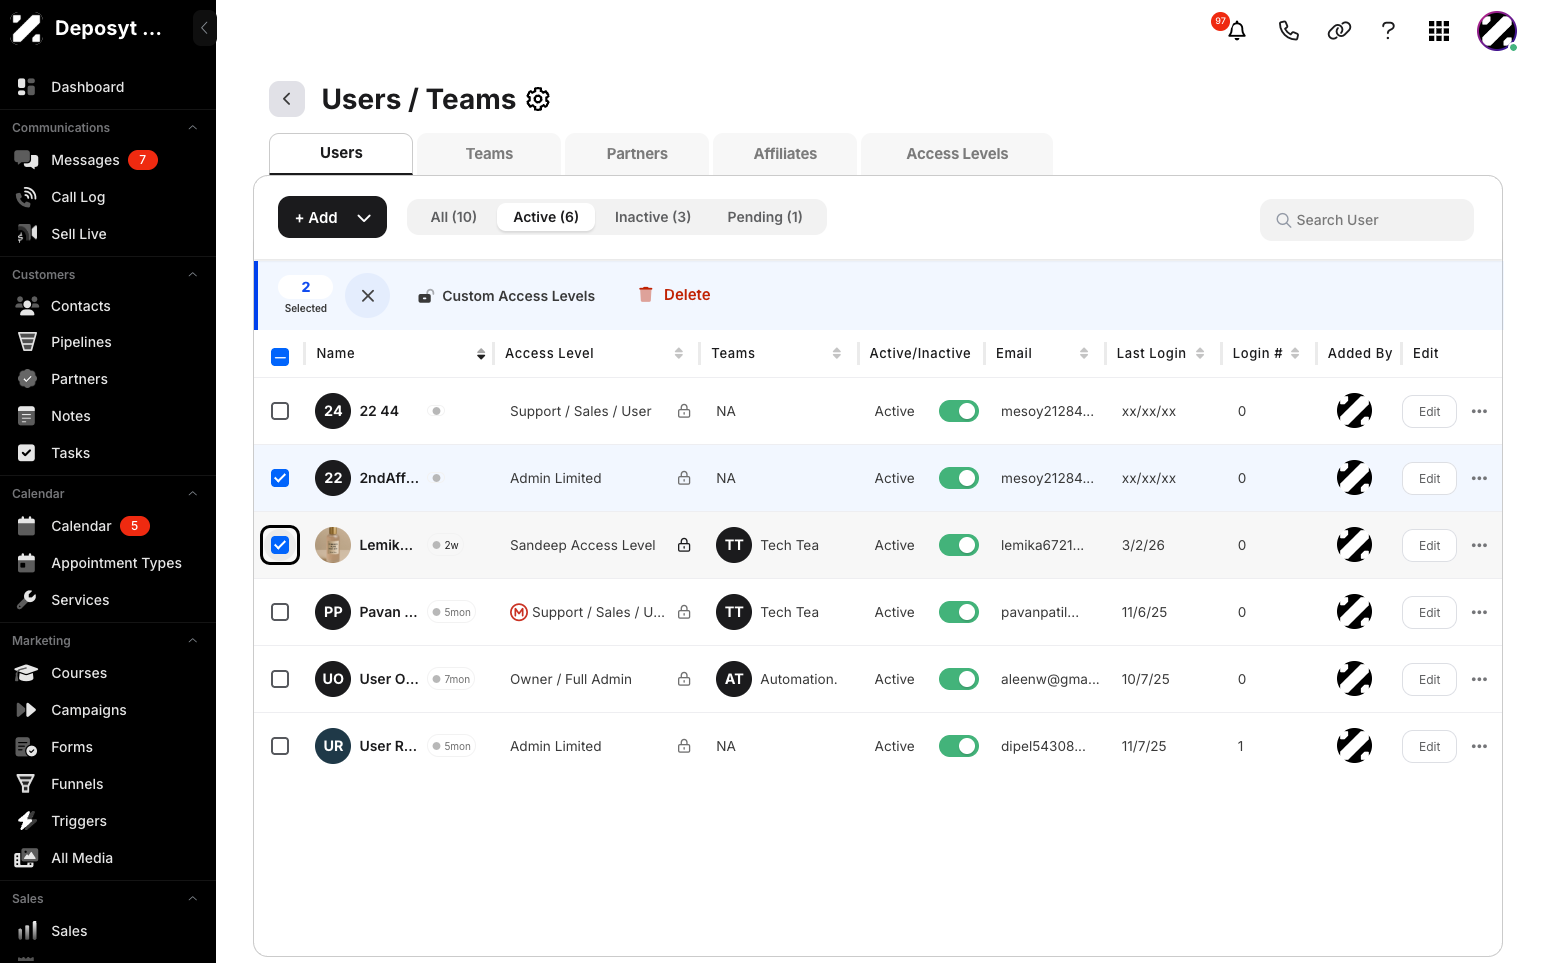Collapse the Marketing sidebar section

coord(193,641)
